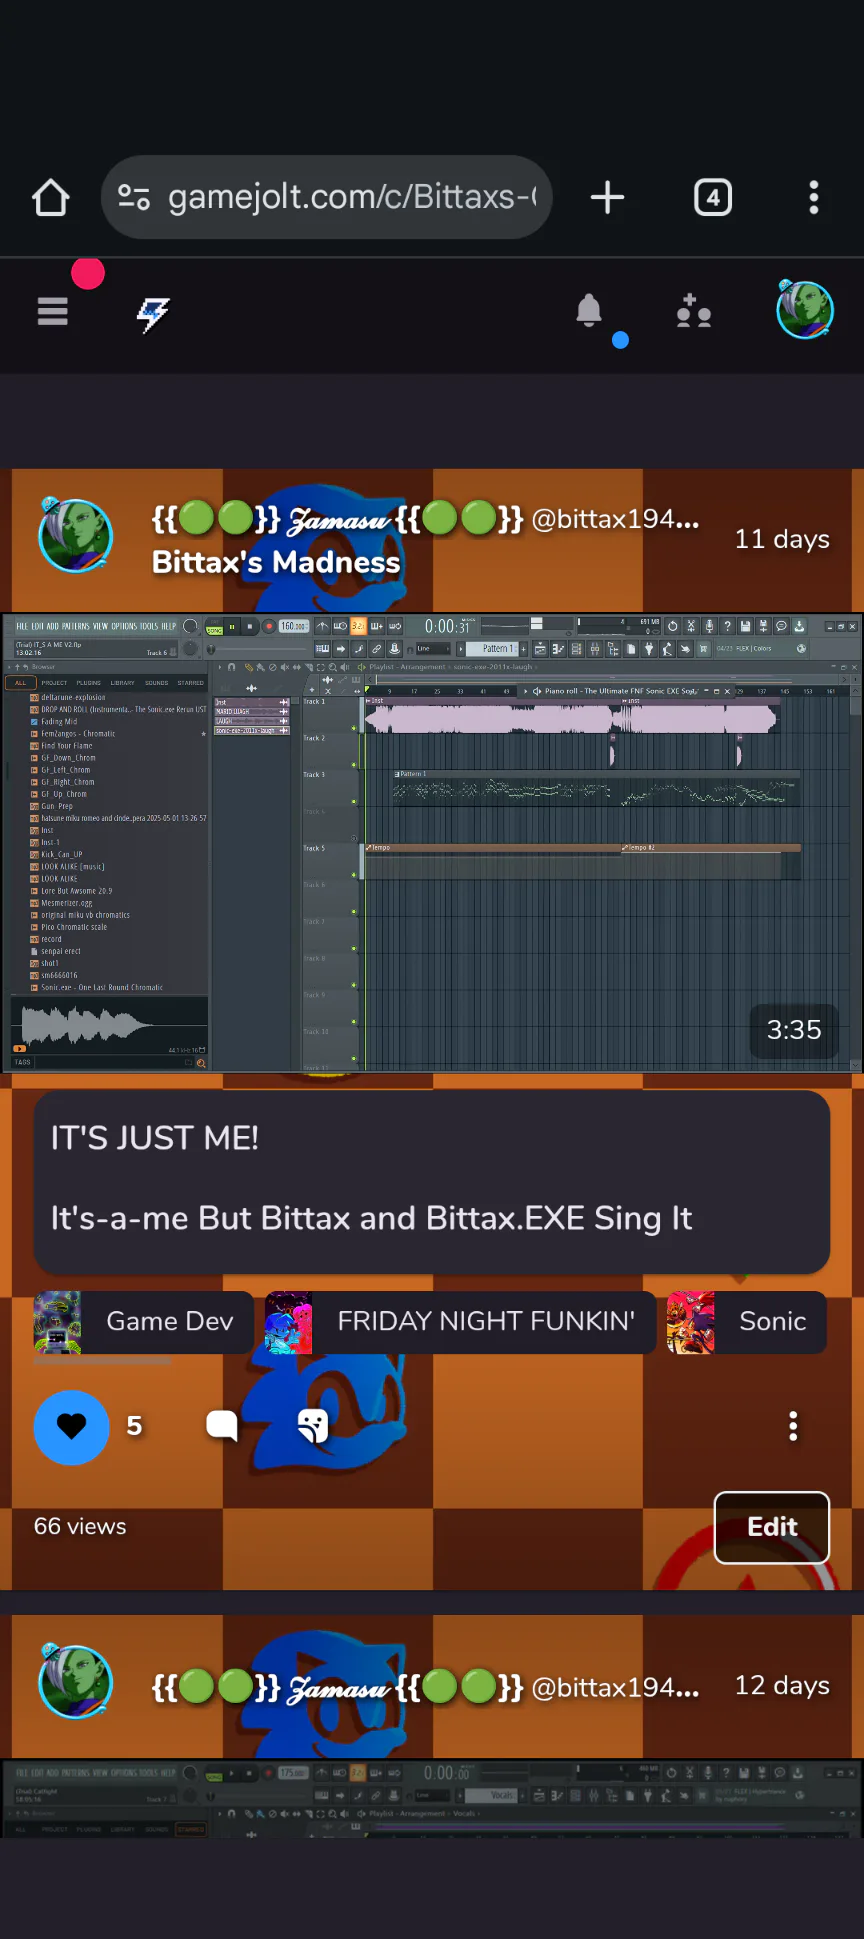Open Chrome's three-dot overflow menu
This screenshot has height=1939, width=864.
coord(814,198)
